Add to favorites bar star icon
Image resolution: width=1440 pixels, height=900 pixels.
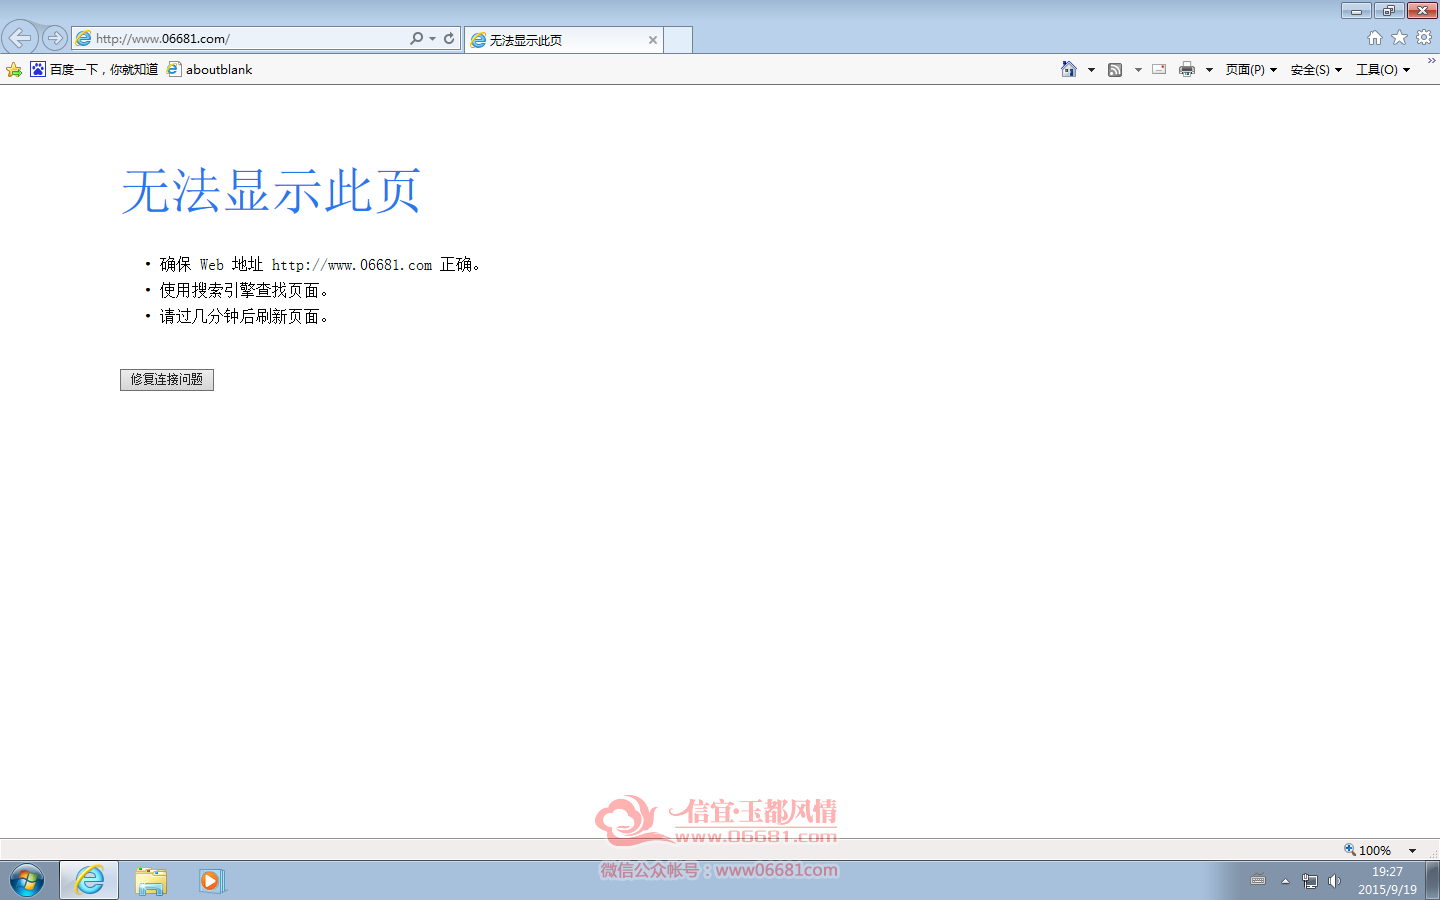[14, 69]
